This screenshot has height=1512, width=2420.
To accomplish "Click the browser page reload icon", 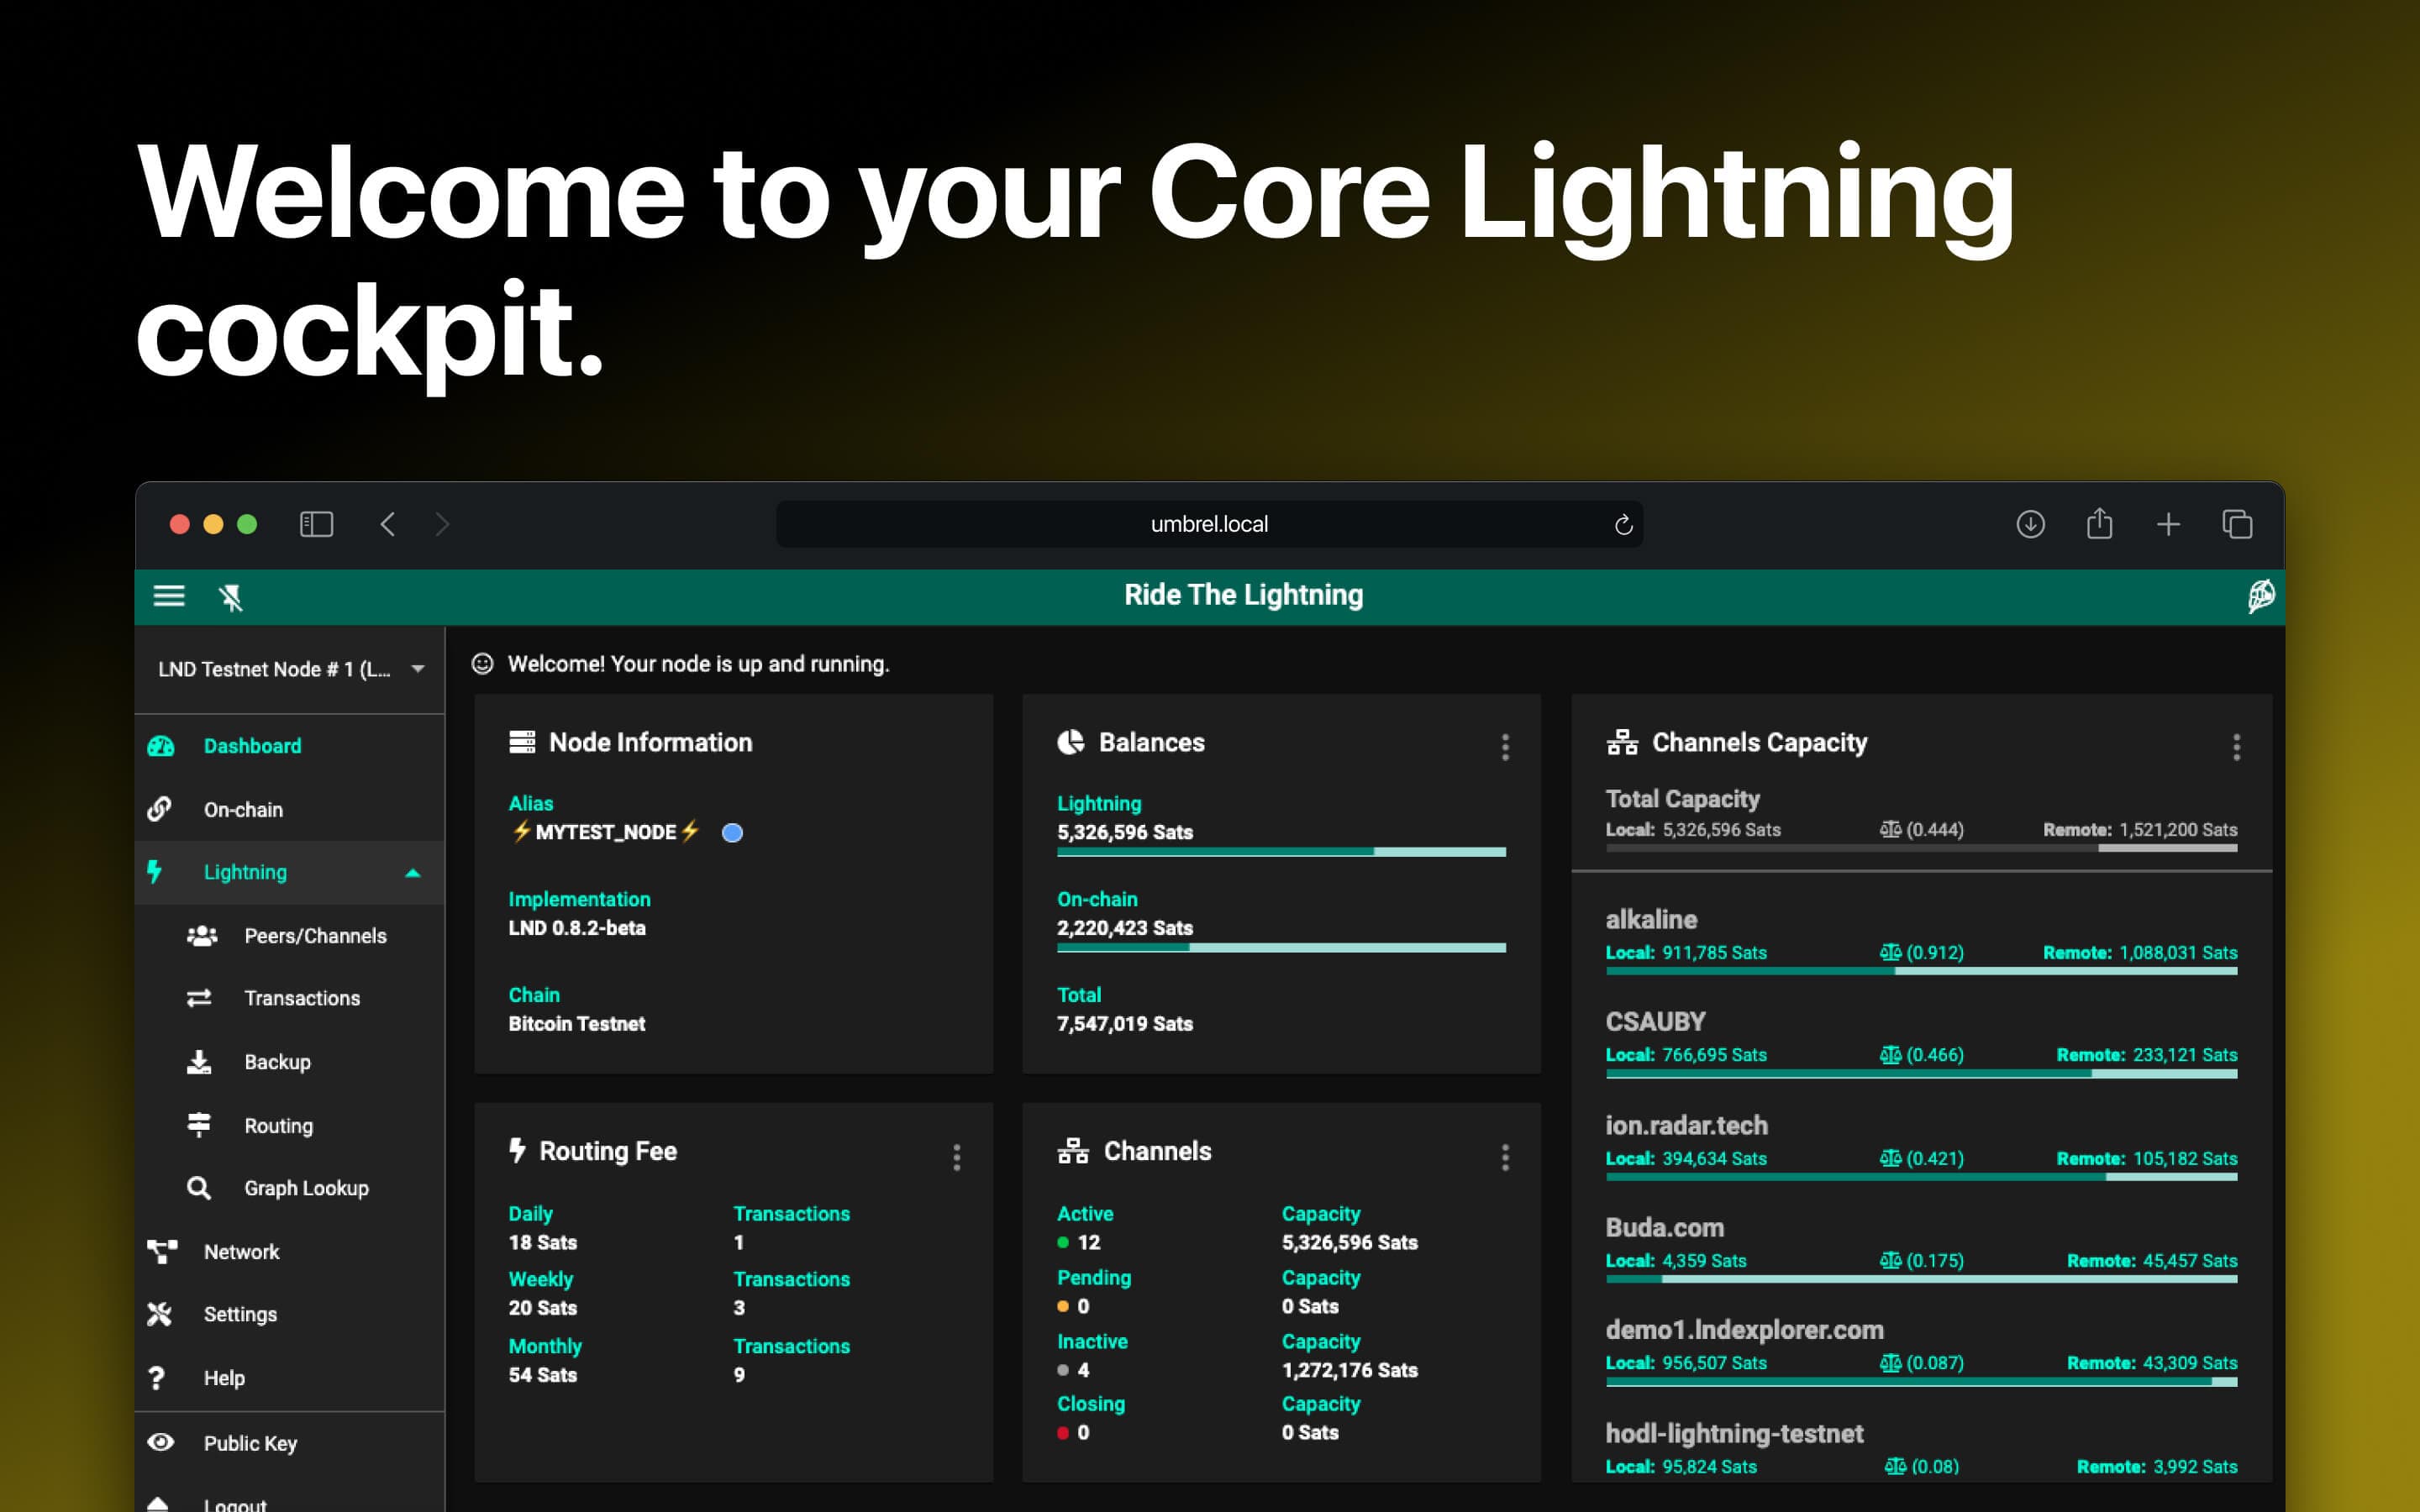I will point(1623,524).
